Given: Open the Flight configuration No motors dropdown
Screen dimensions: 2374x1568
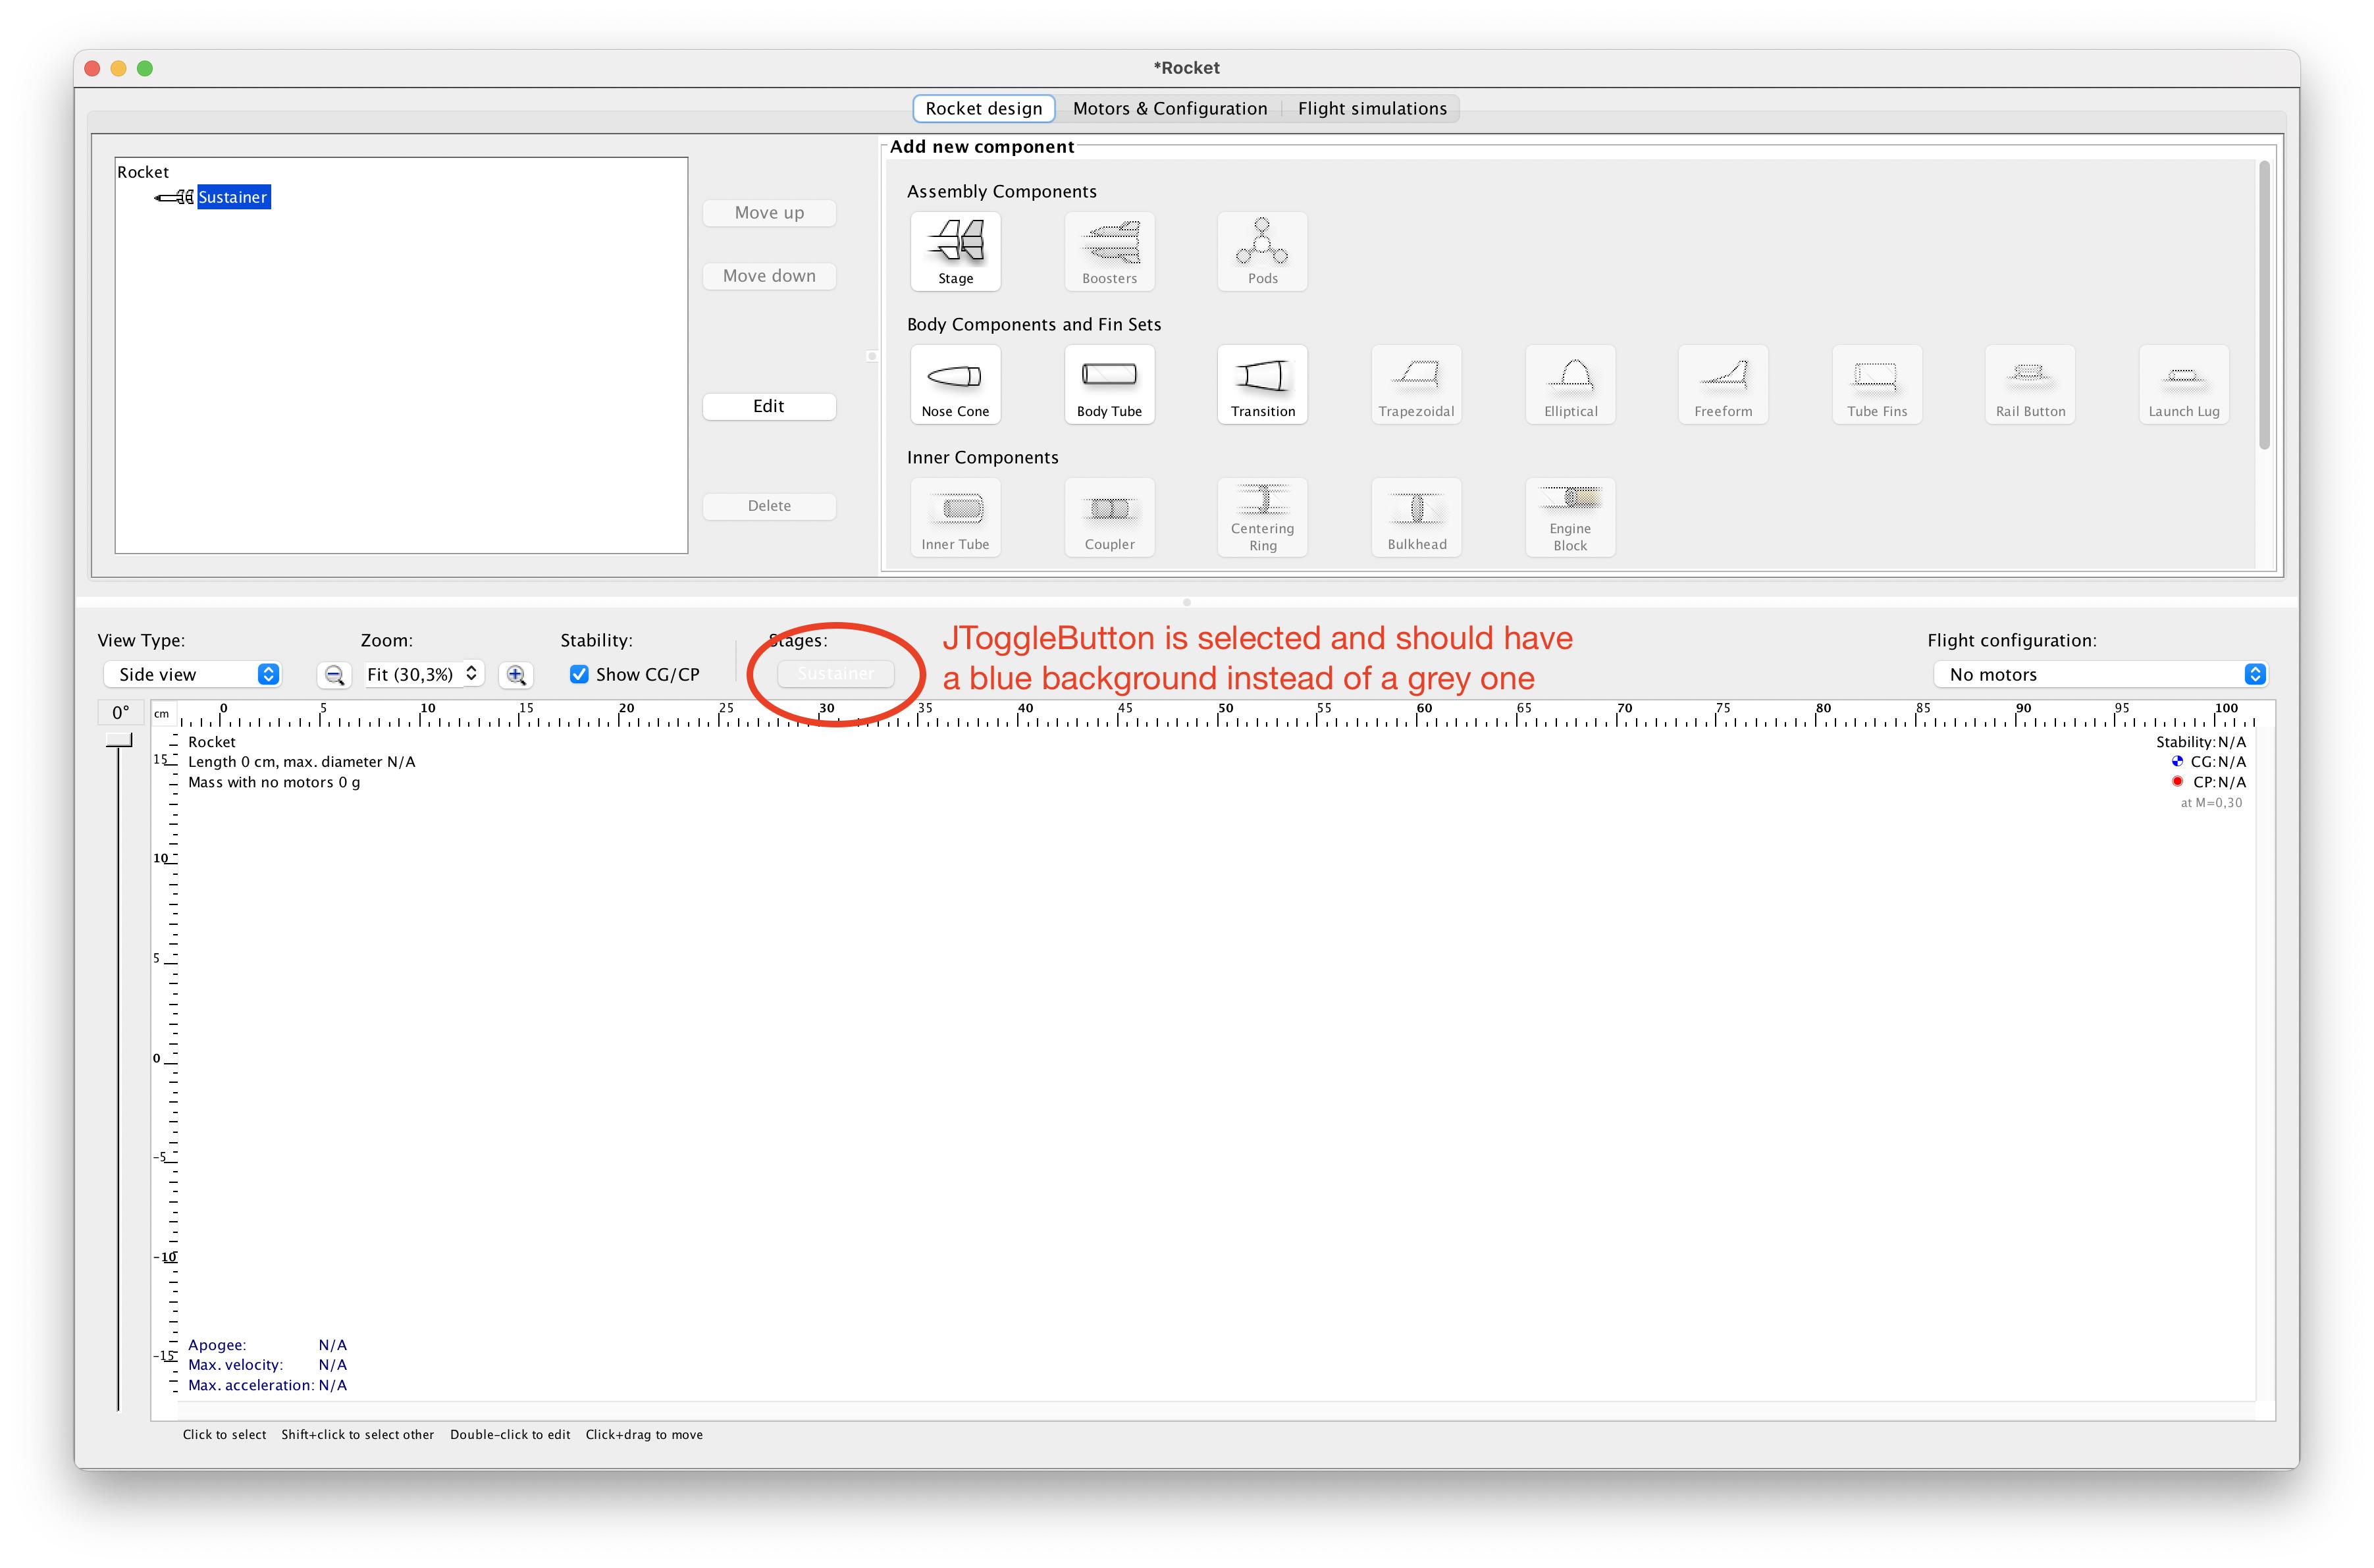Looking at the screenshot, I should pos(2100,674).
